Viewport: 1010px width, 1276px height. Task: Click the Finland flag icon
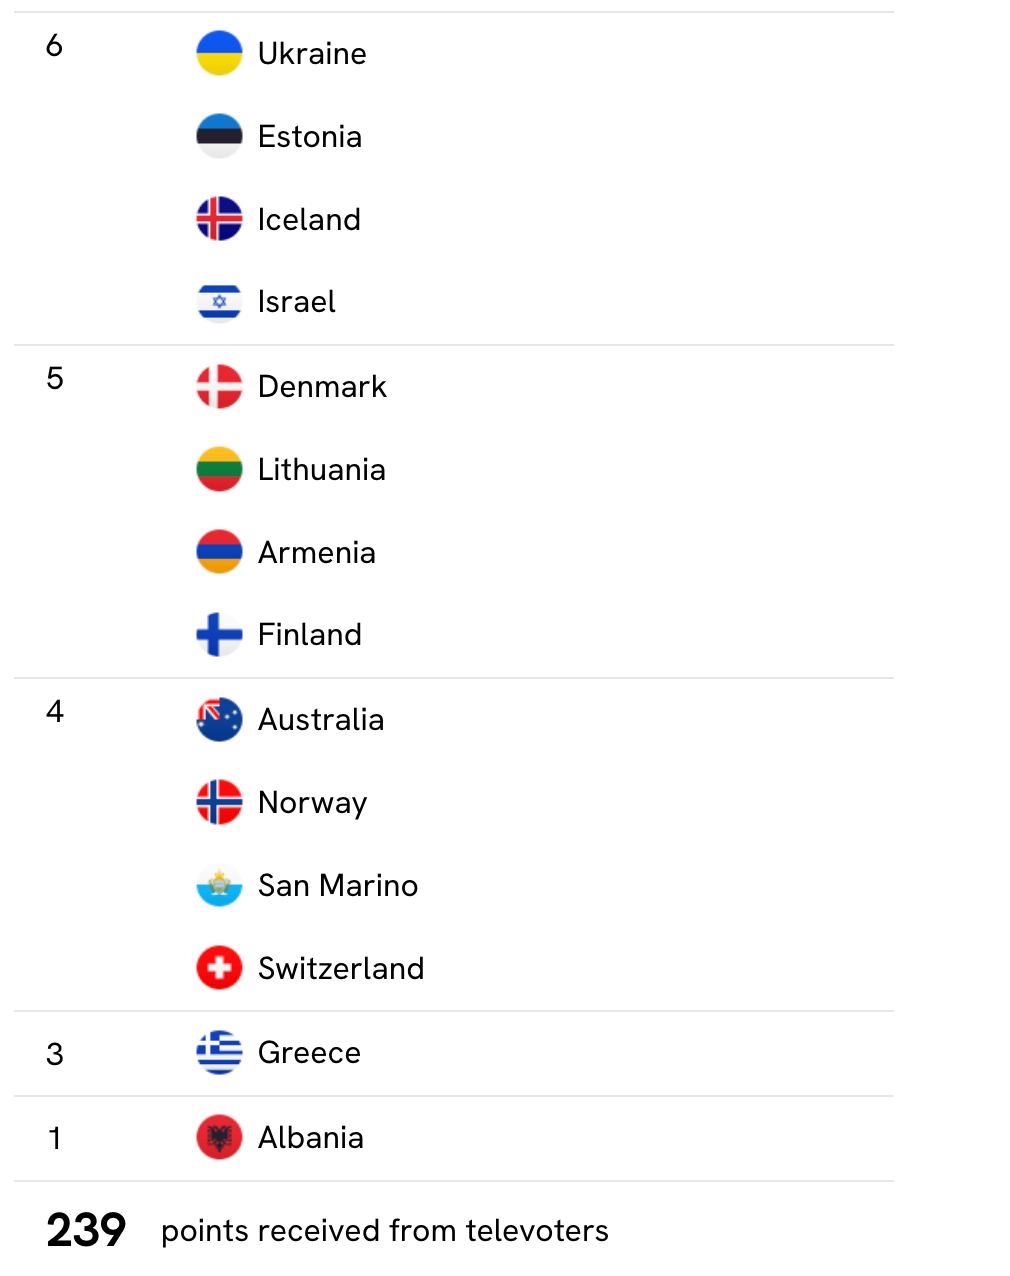[x=219, y=634]
